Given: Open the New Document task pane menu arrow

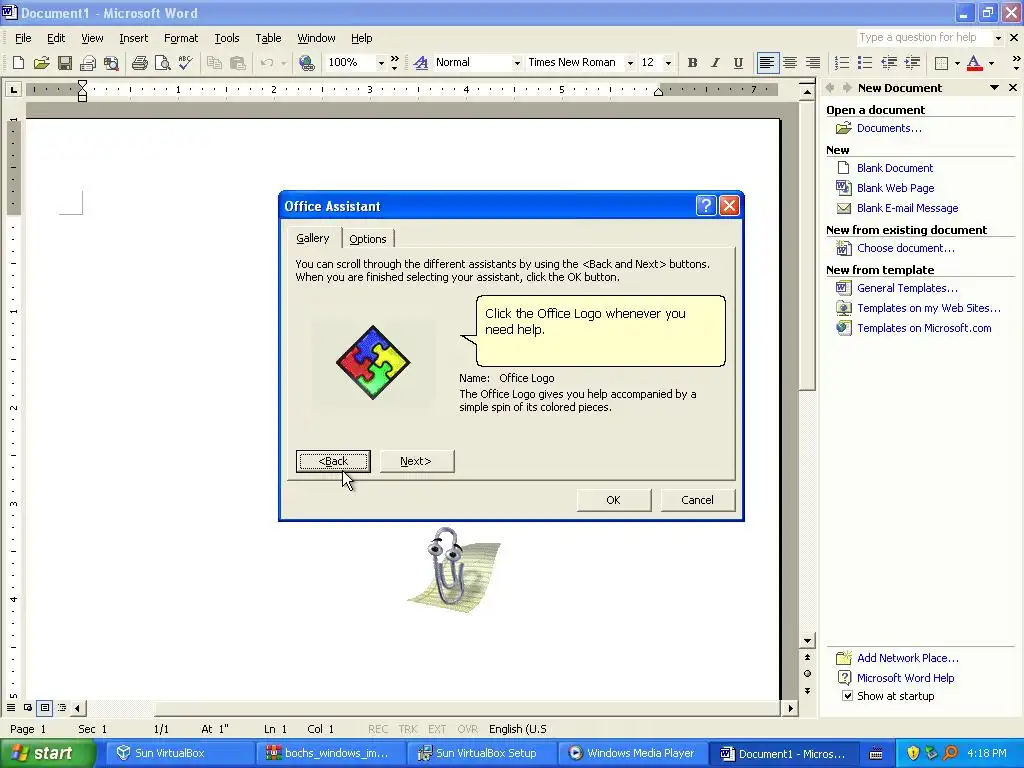Looking at the screenshot, I should [x=995, y=88].
